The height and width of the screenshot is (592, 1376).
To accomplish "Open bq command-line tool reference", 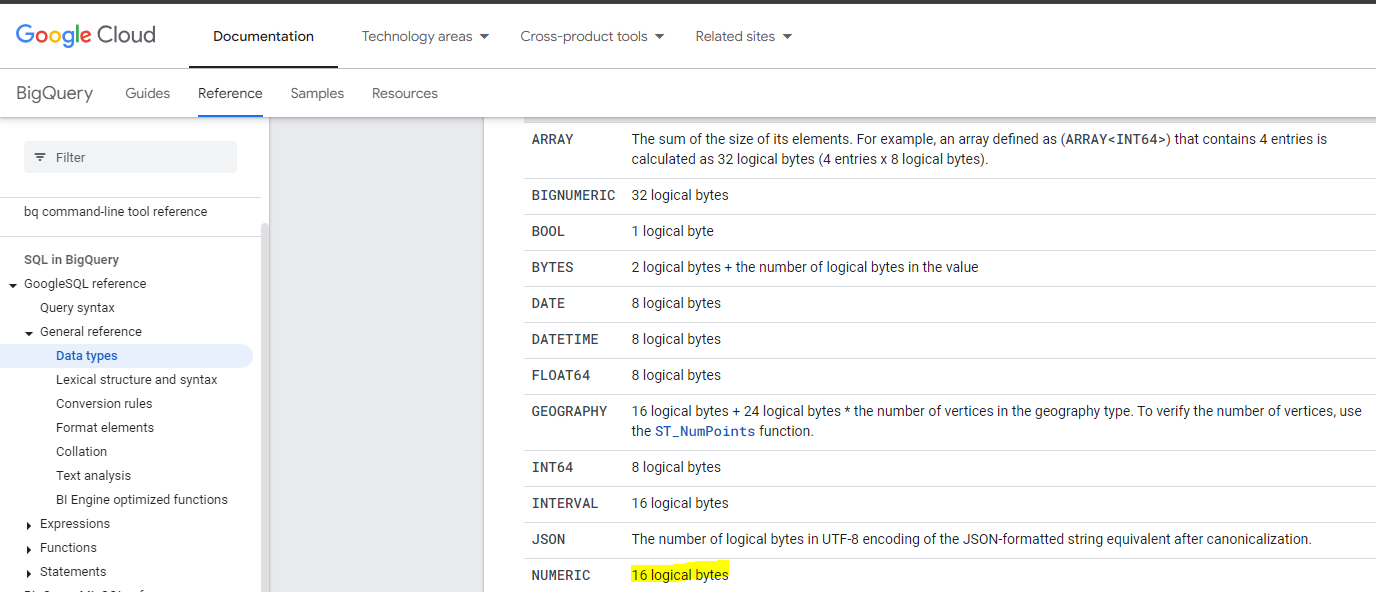I will (116, 212).
